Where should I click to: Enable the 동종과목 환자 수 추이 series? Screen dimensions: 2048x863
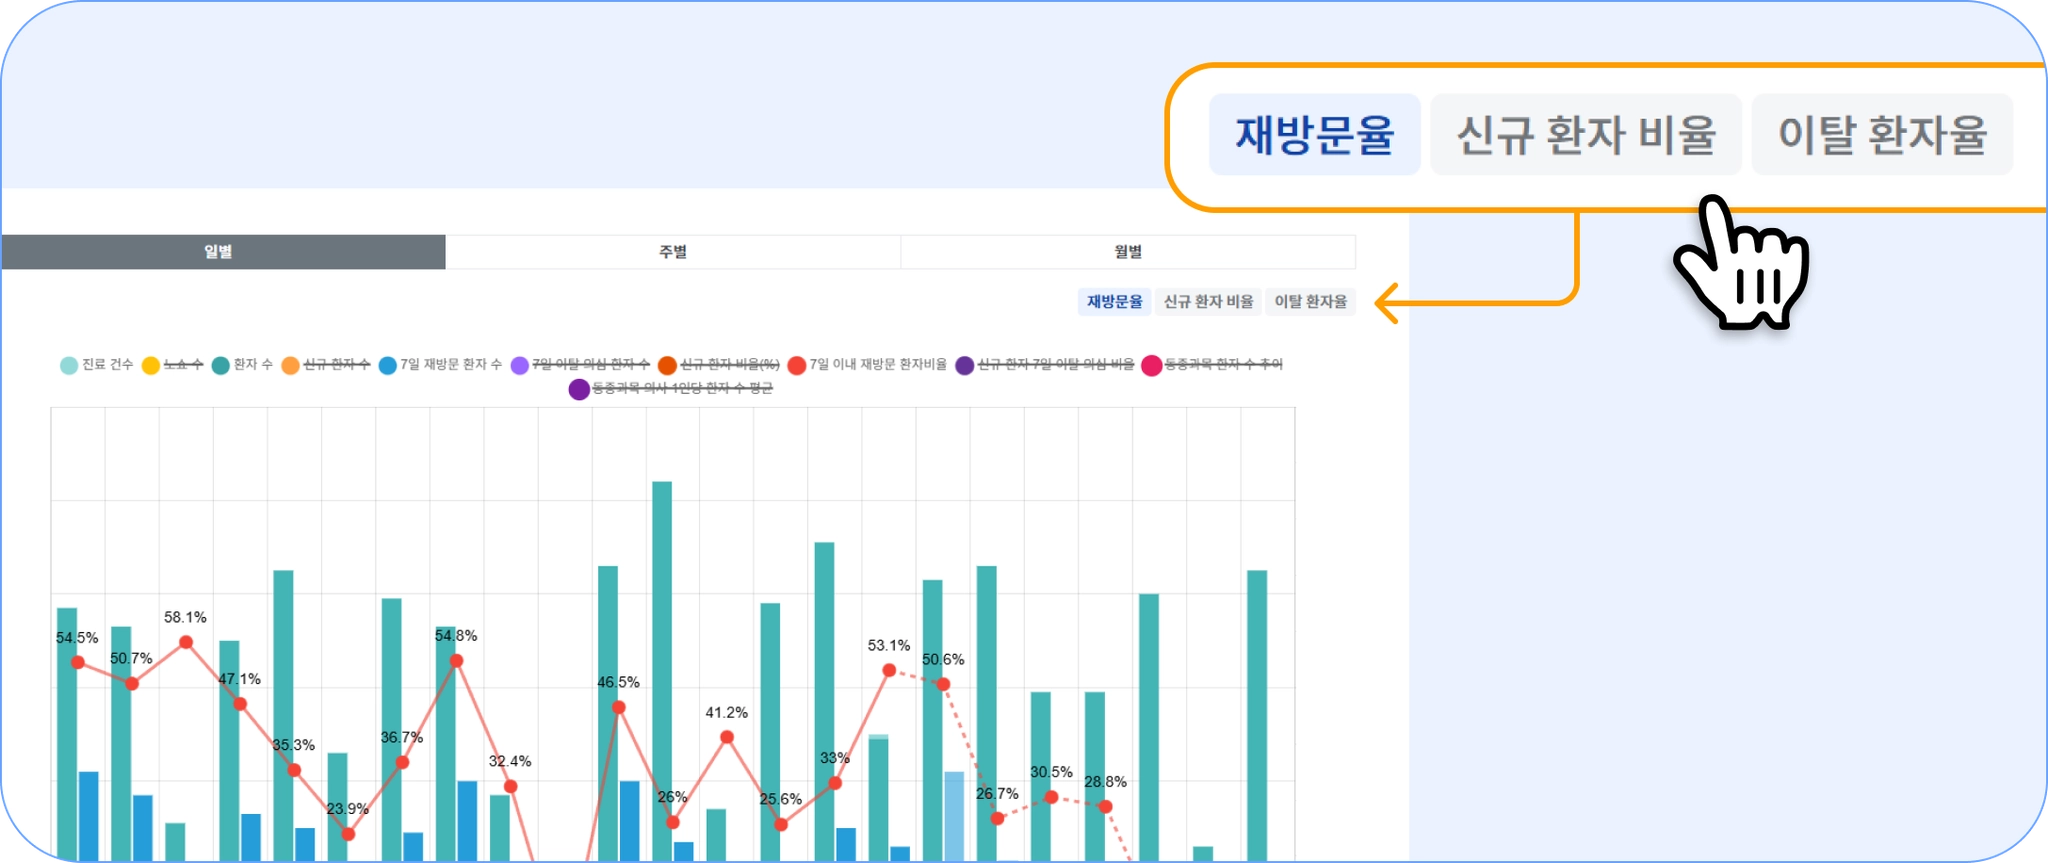[x=1212, y=365]
